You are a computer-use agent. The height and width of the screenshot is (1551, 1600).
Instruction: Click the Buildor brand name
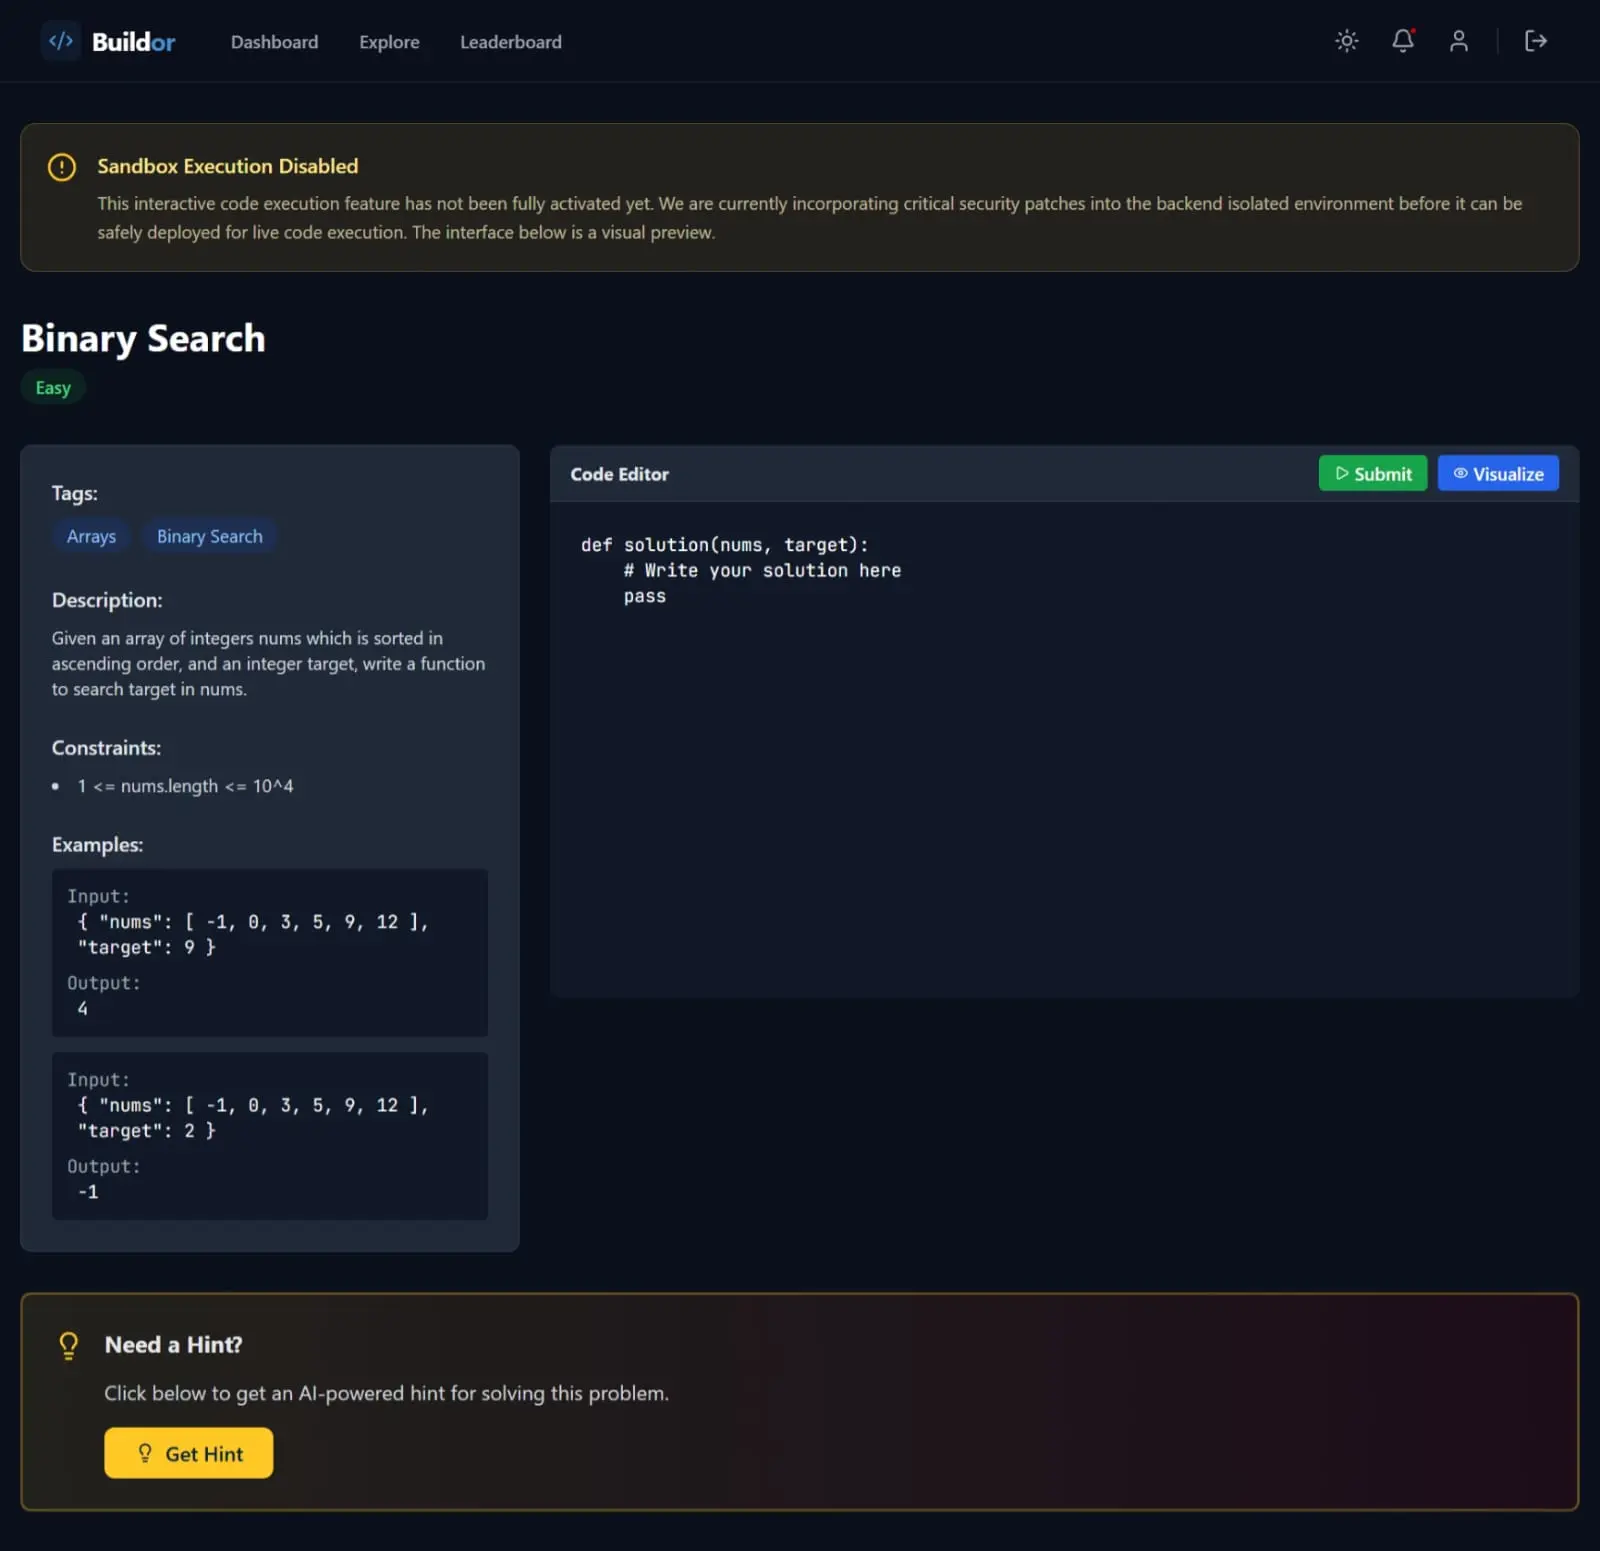pyautogui.click(x=133, y=42)
